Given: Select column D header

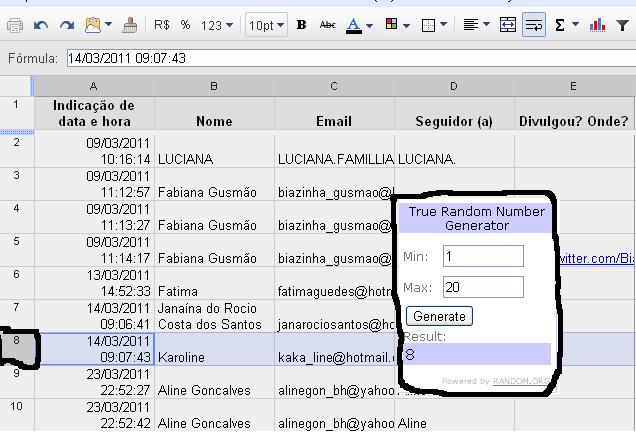Looking at the screenshot, I should point(454,86).
